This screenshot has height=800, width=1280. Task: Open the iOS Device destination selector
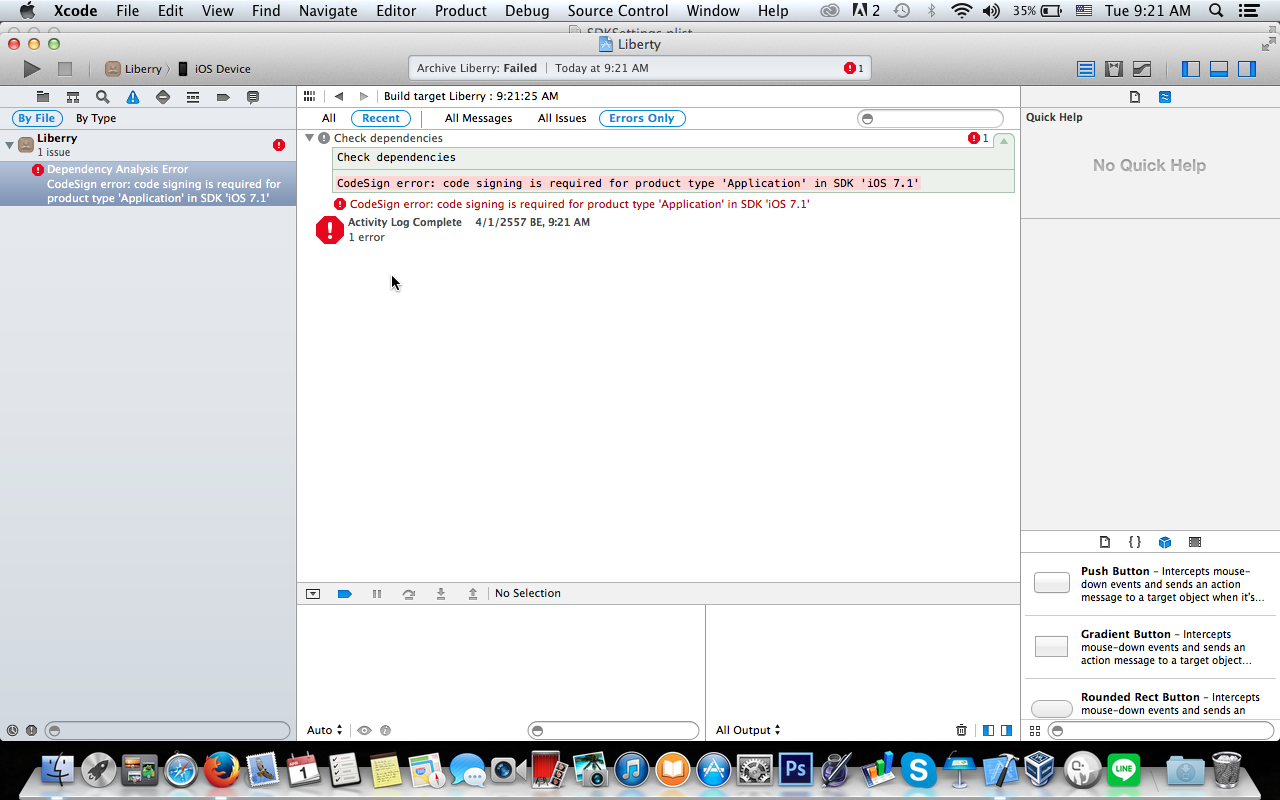[214, 69]
